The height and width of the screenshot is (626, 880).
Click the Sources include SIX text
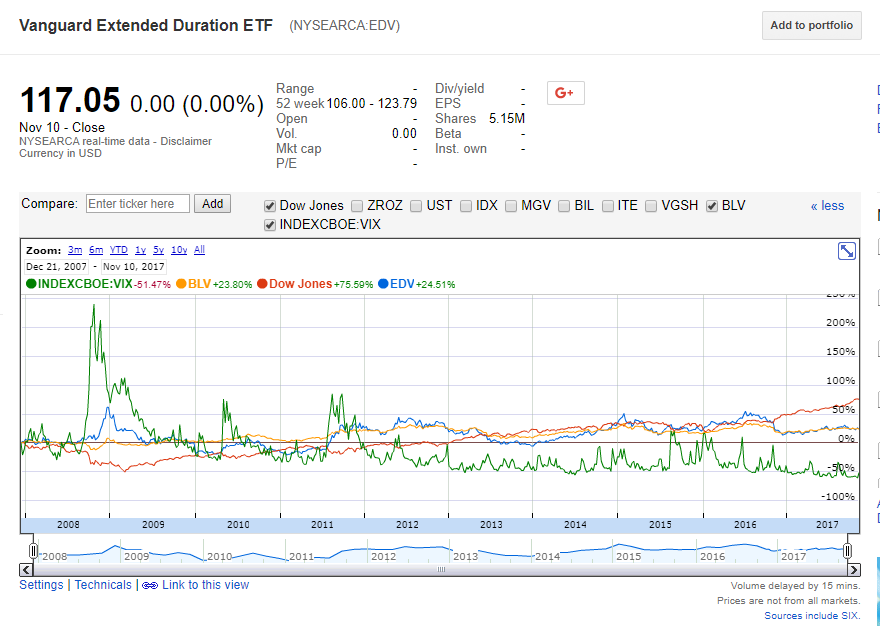[x=812, y=616]
